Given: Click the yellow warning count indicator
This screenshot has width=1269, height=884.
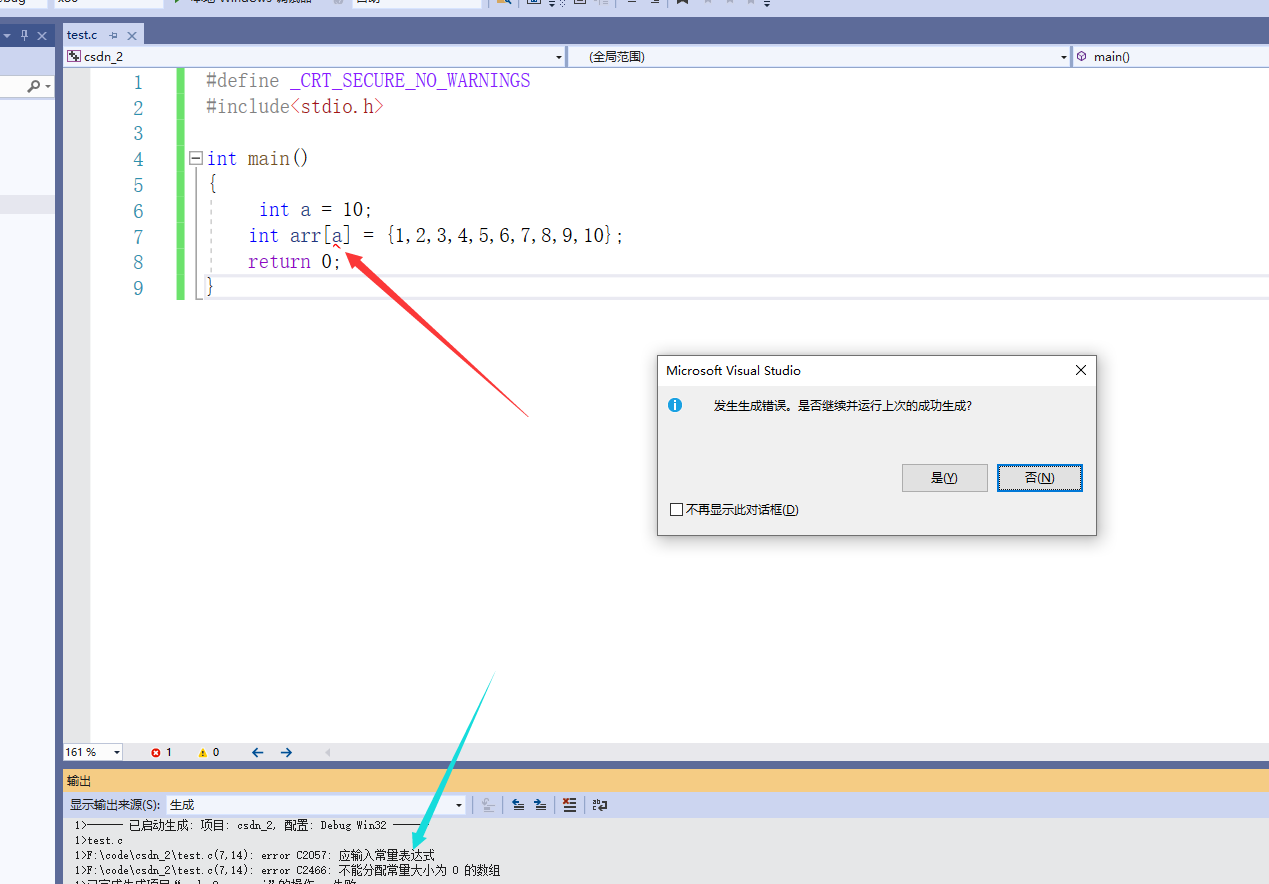Looking at the screenshot, I should (209, 752).
